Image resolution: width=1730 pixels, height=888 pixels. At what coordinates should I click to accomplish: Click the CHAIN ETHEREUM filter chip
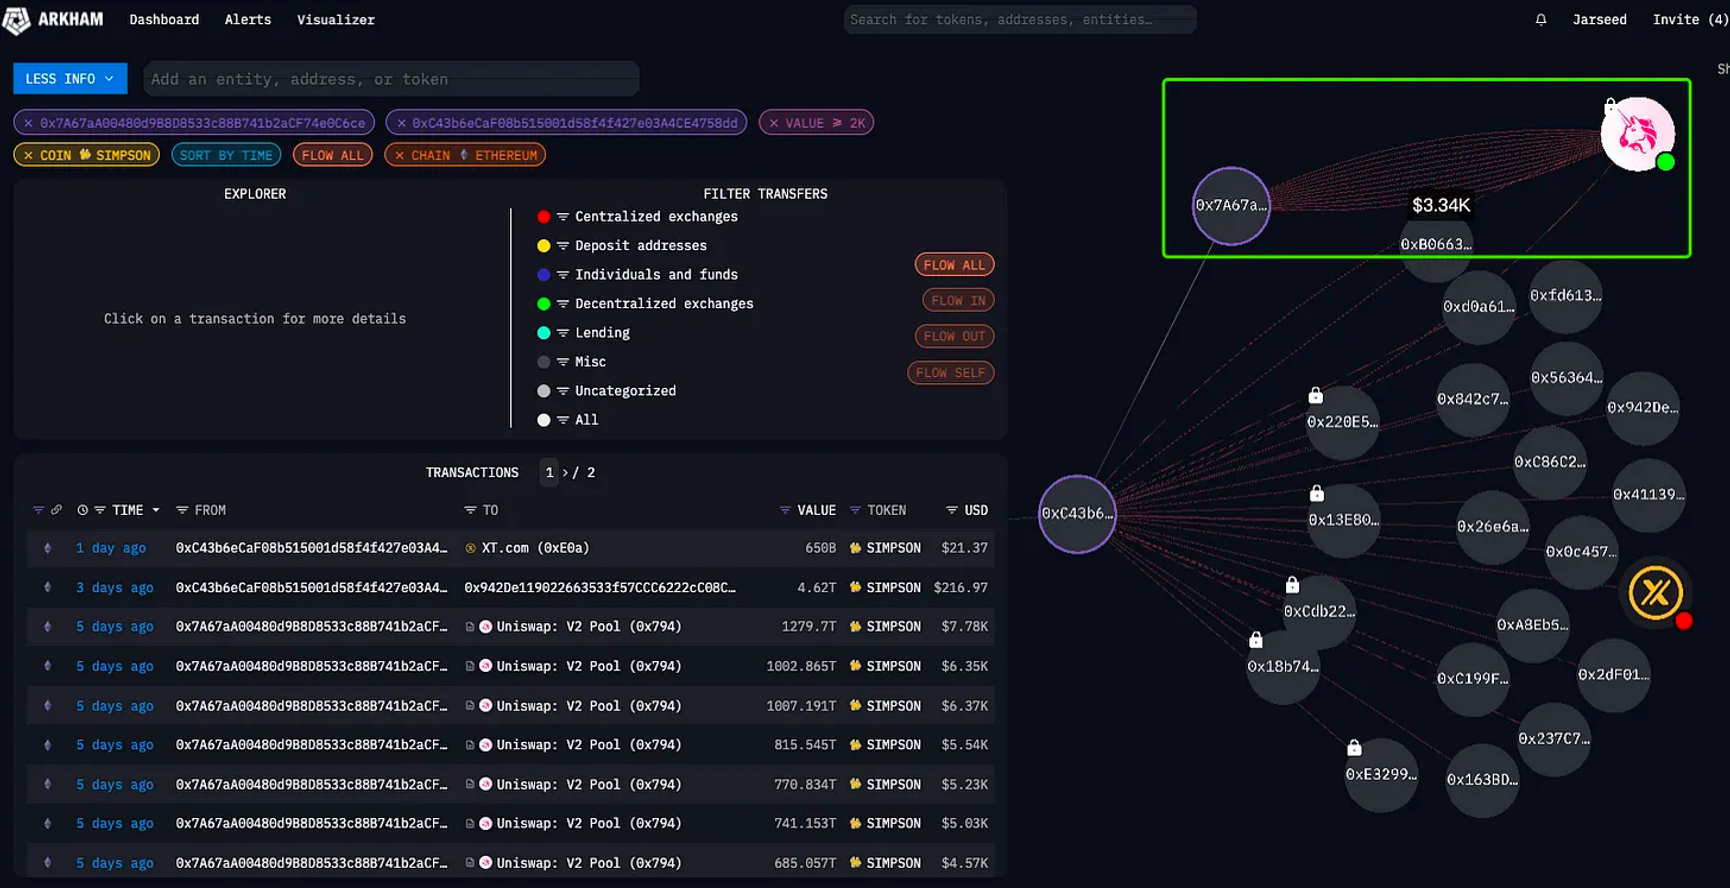point(465,155)
